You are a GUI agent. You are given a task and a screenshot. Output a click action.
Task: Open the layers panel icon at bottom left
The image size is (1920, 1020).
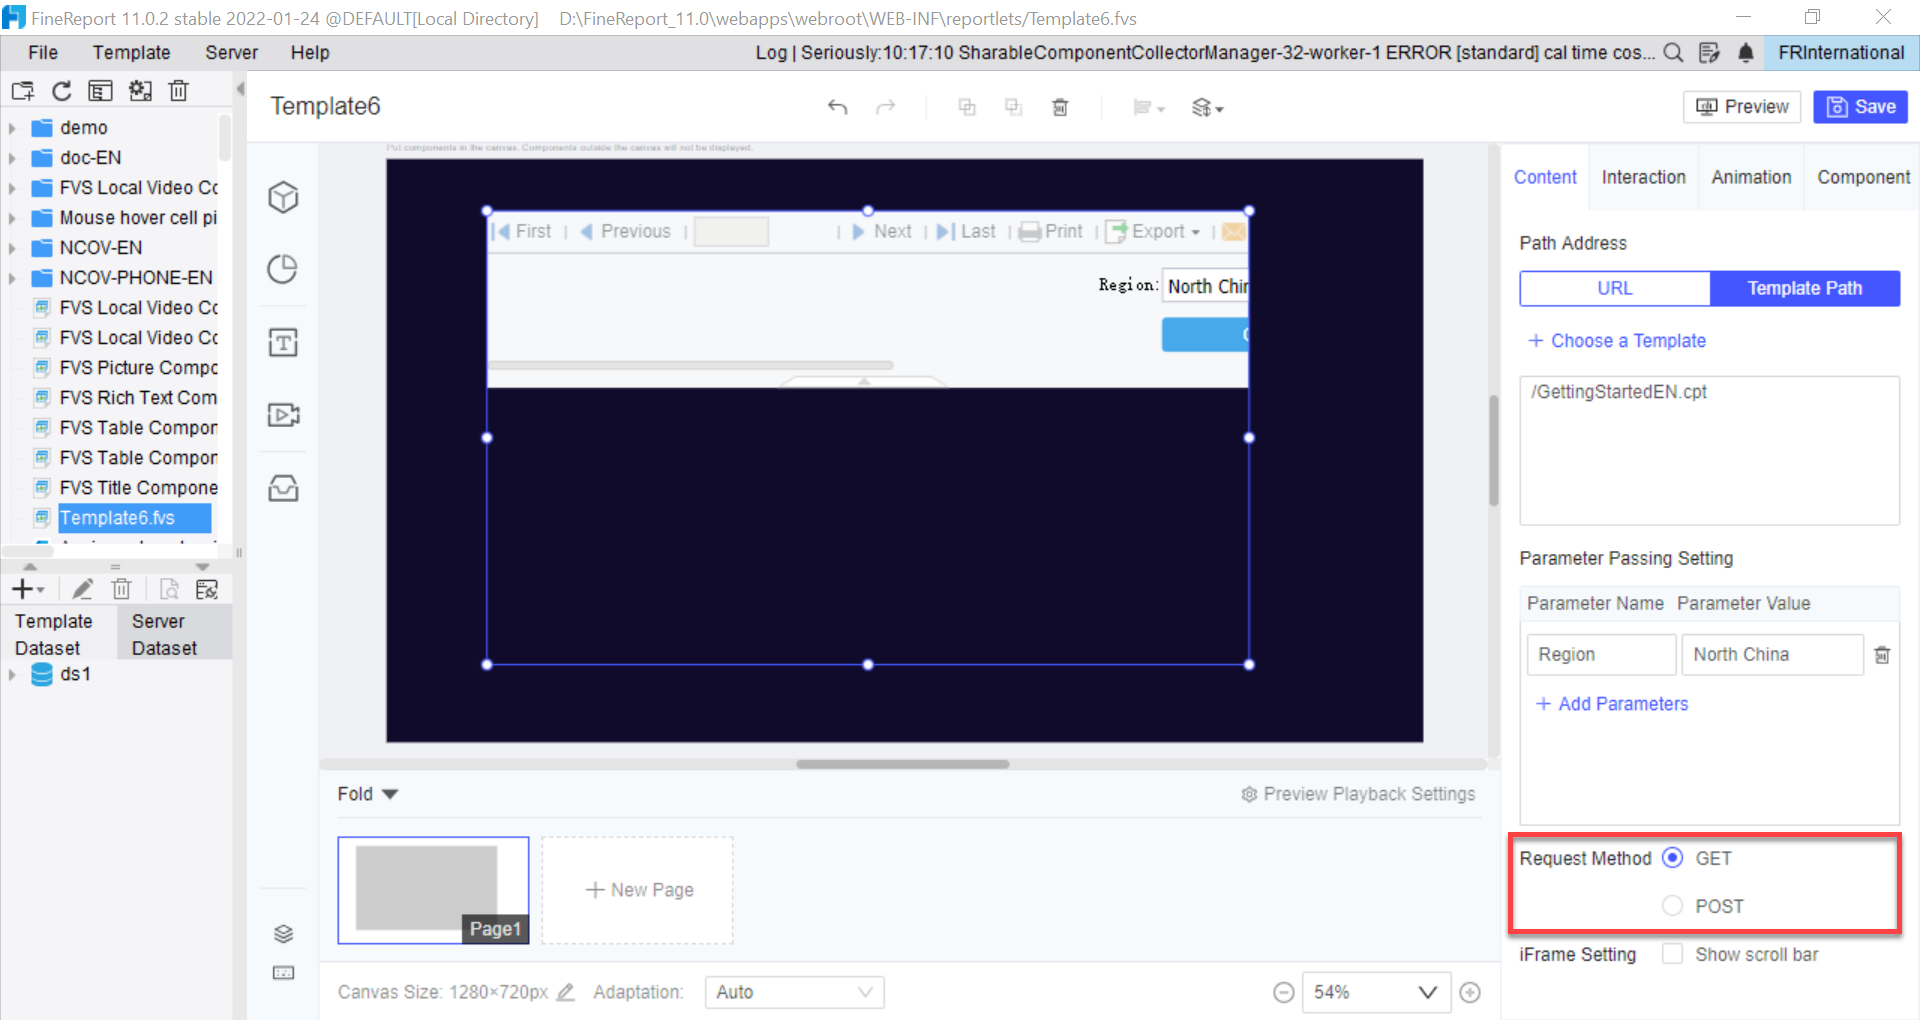point(283,933)
